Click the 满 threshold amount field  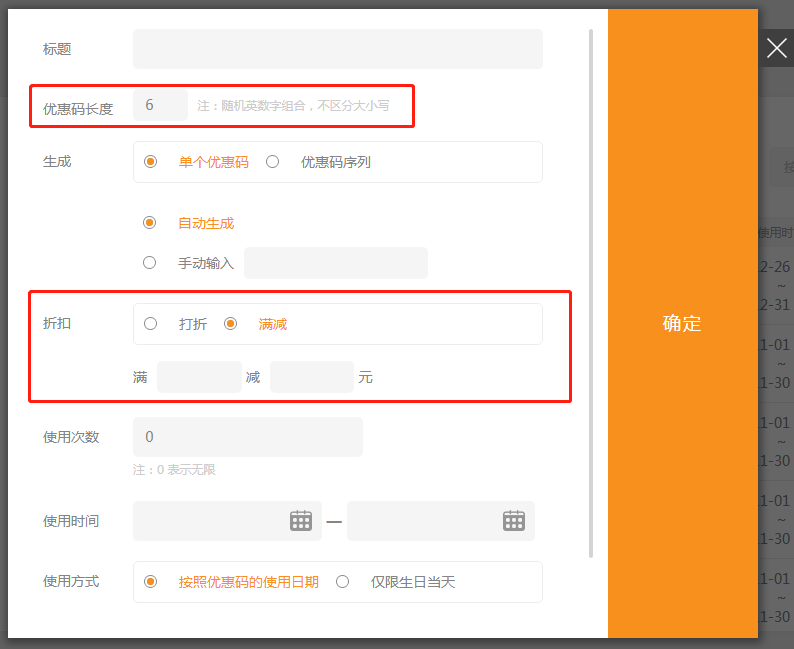pyautogui.click(x=199, y=377)
